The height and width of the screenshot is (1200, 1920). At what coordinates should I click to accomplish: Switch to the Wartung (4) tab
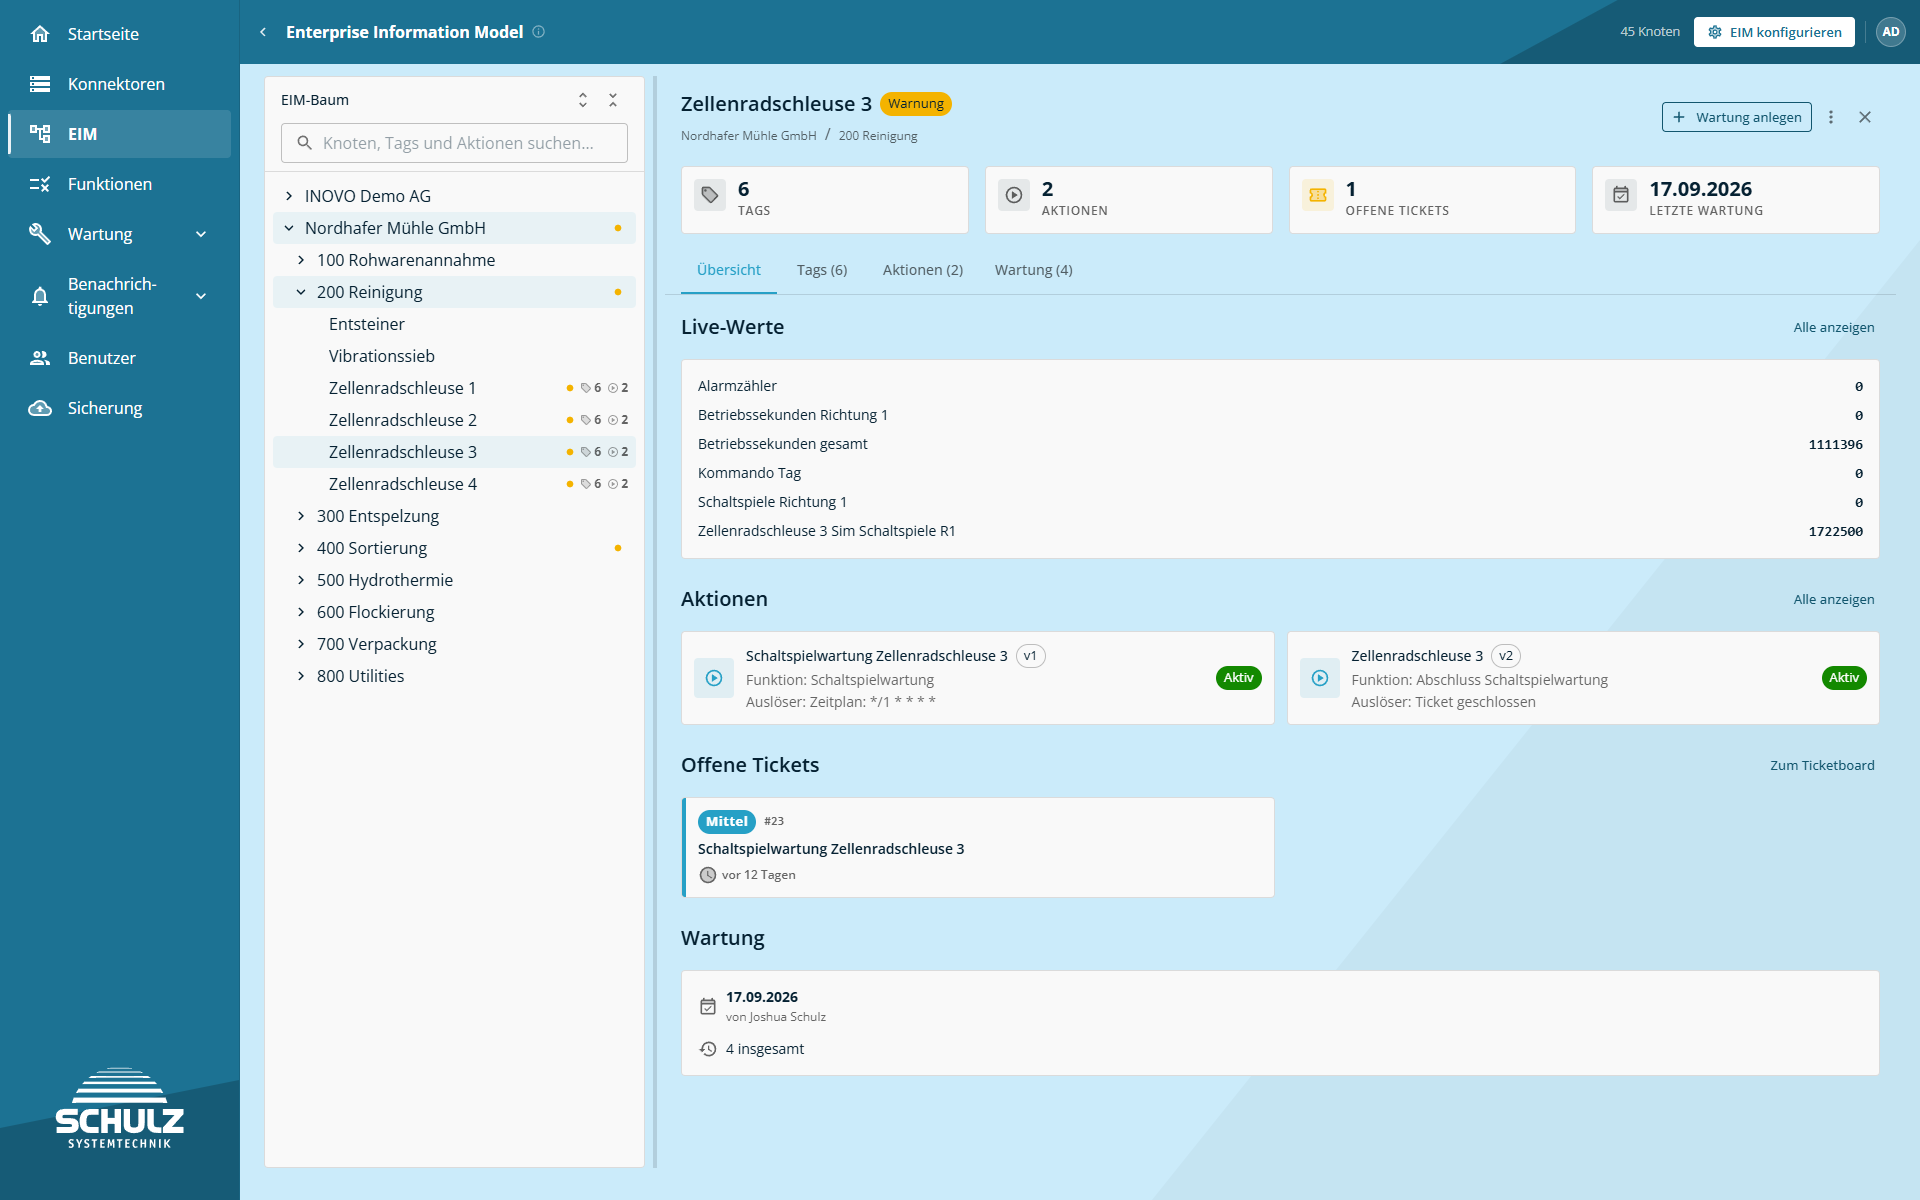click(1034, 270)
